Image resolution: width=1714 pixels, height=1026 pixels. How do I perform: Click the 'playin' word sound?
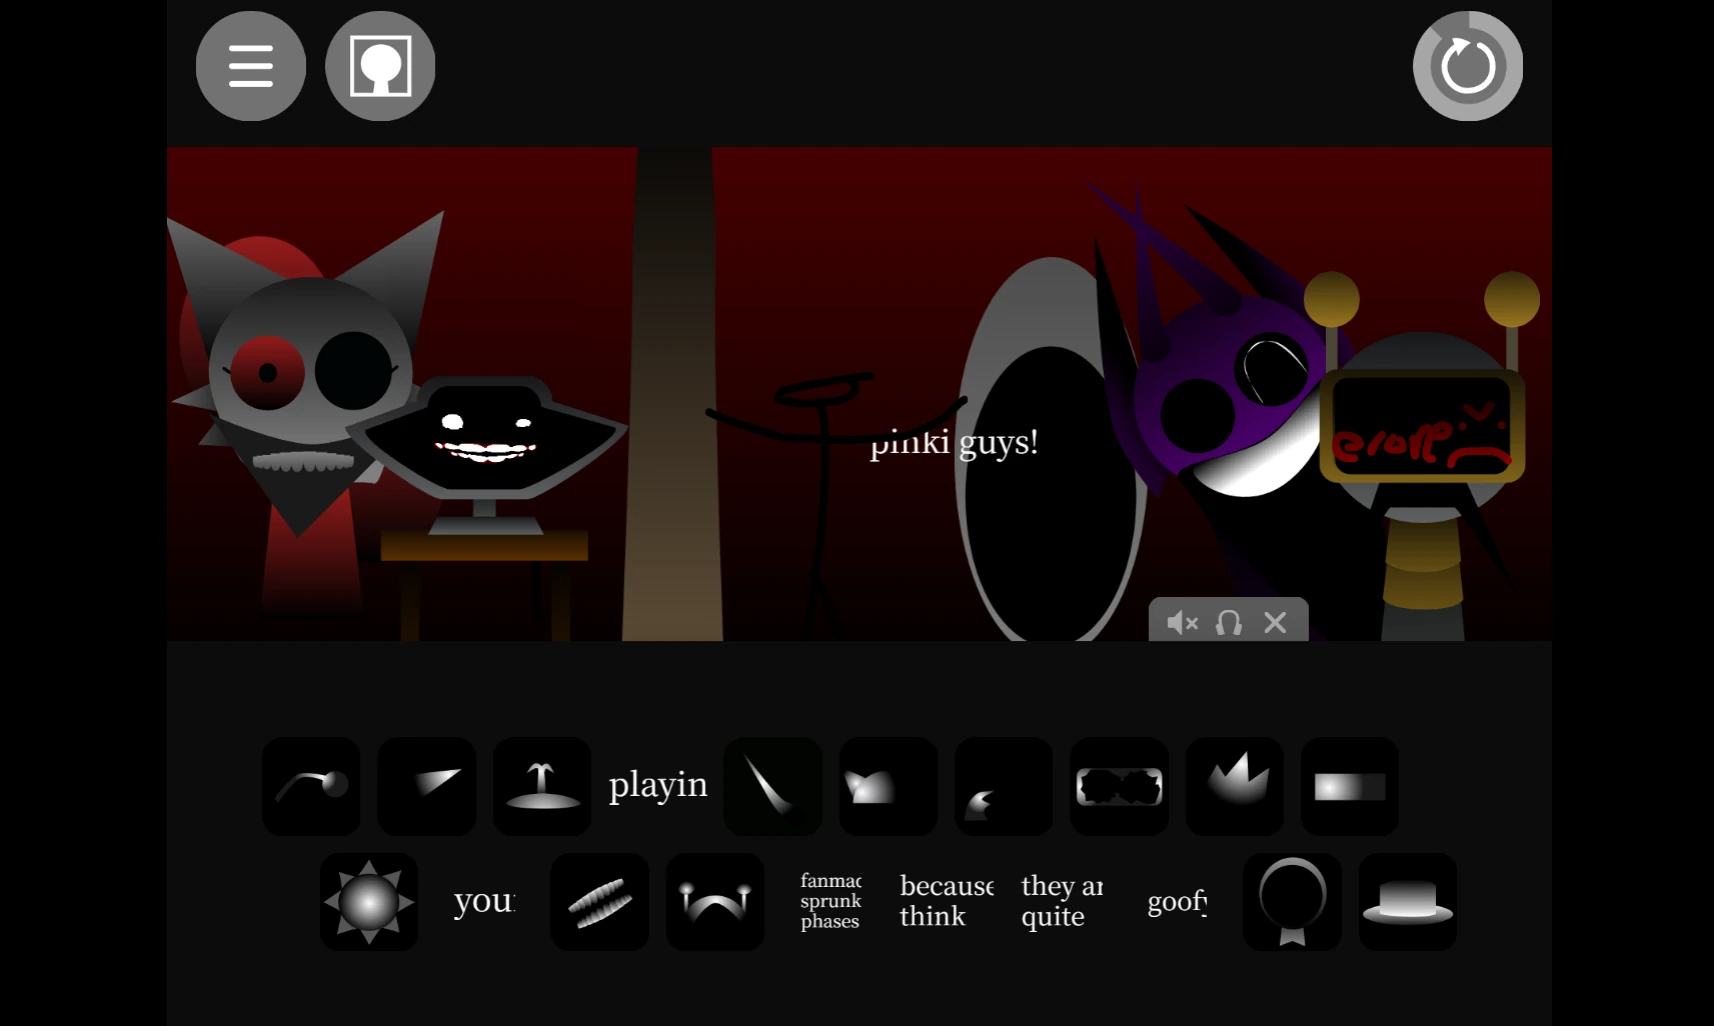[658, 786]
